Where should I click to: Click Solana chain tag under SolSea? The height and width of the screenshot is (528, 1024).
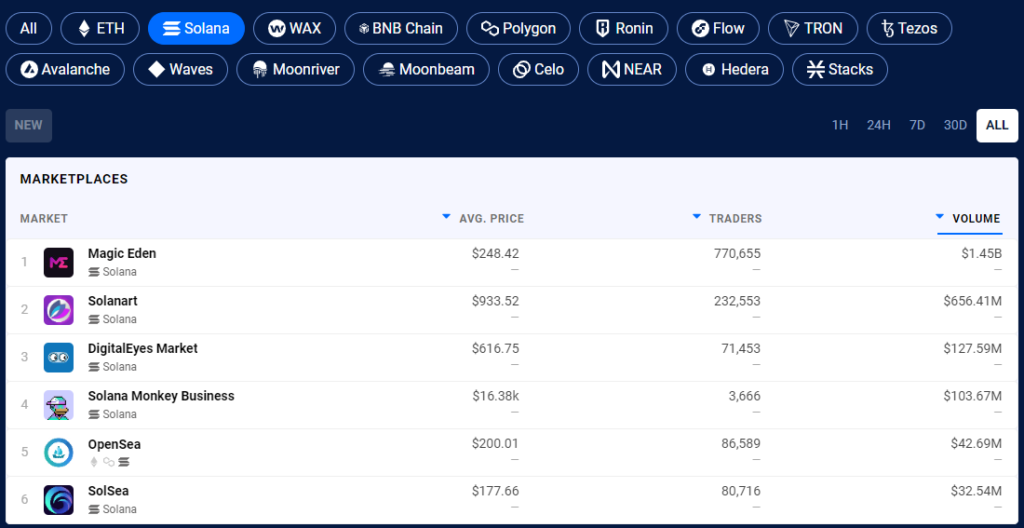112,510
